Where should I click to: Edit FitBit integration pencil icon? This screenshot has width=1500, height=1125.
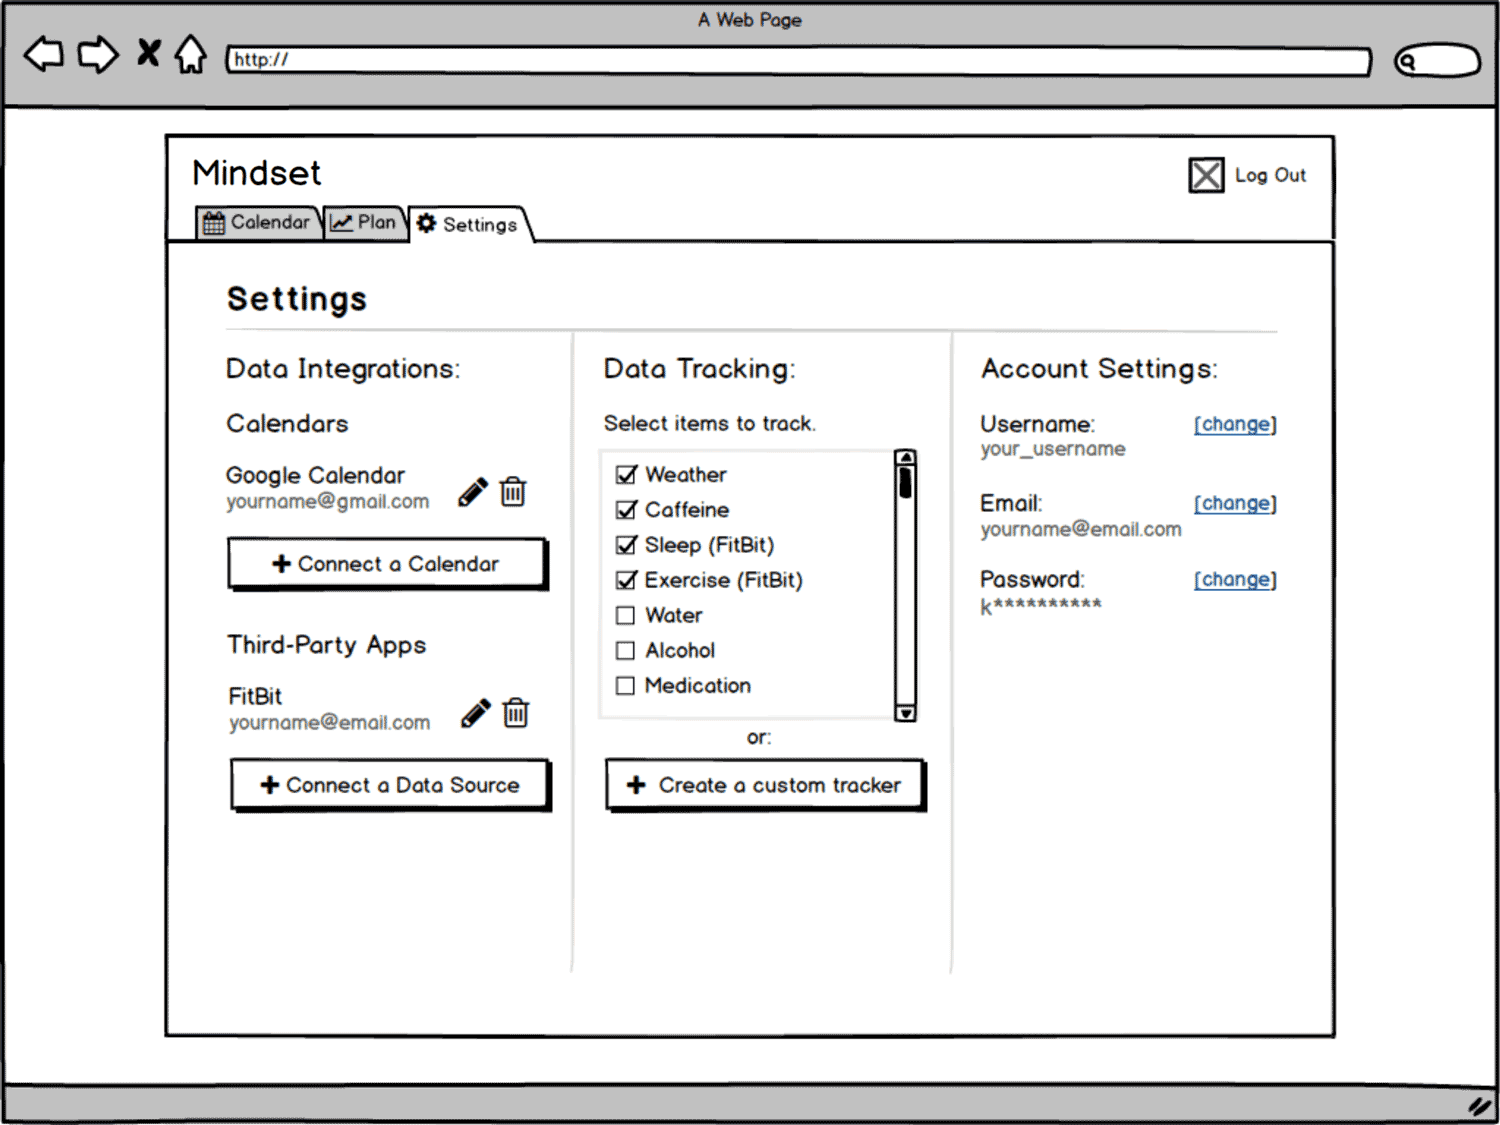tap(476, 713)
